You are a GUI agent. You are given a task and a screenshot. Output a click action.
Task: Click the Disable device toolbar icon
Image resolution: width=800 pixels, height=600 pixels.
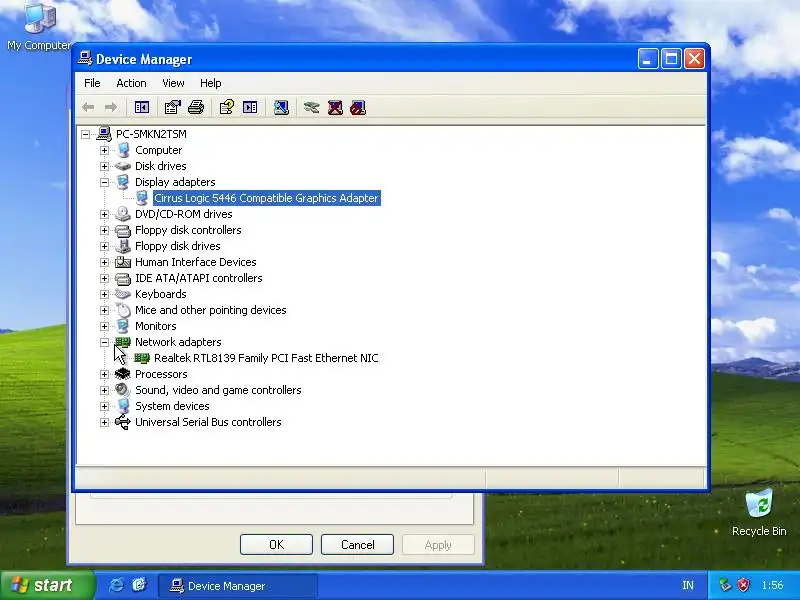click(358, 107)
